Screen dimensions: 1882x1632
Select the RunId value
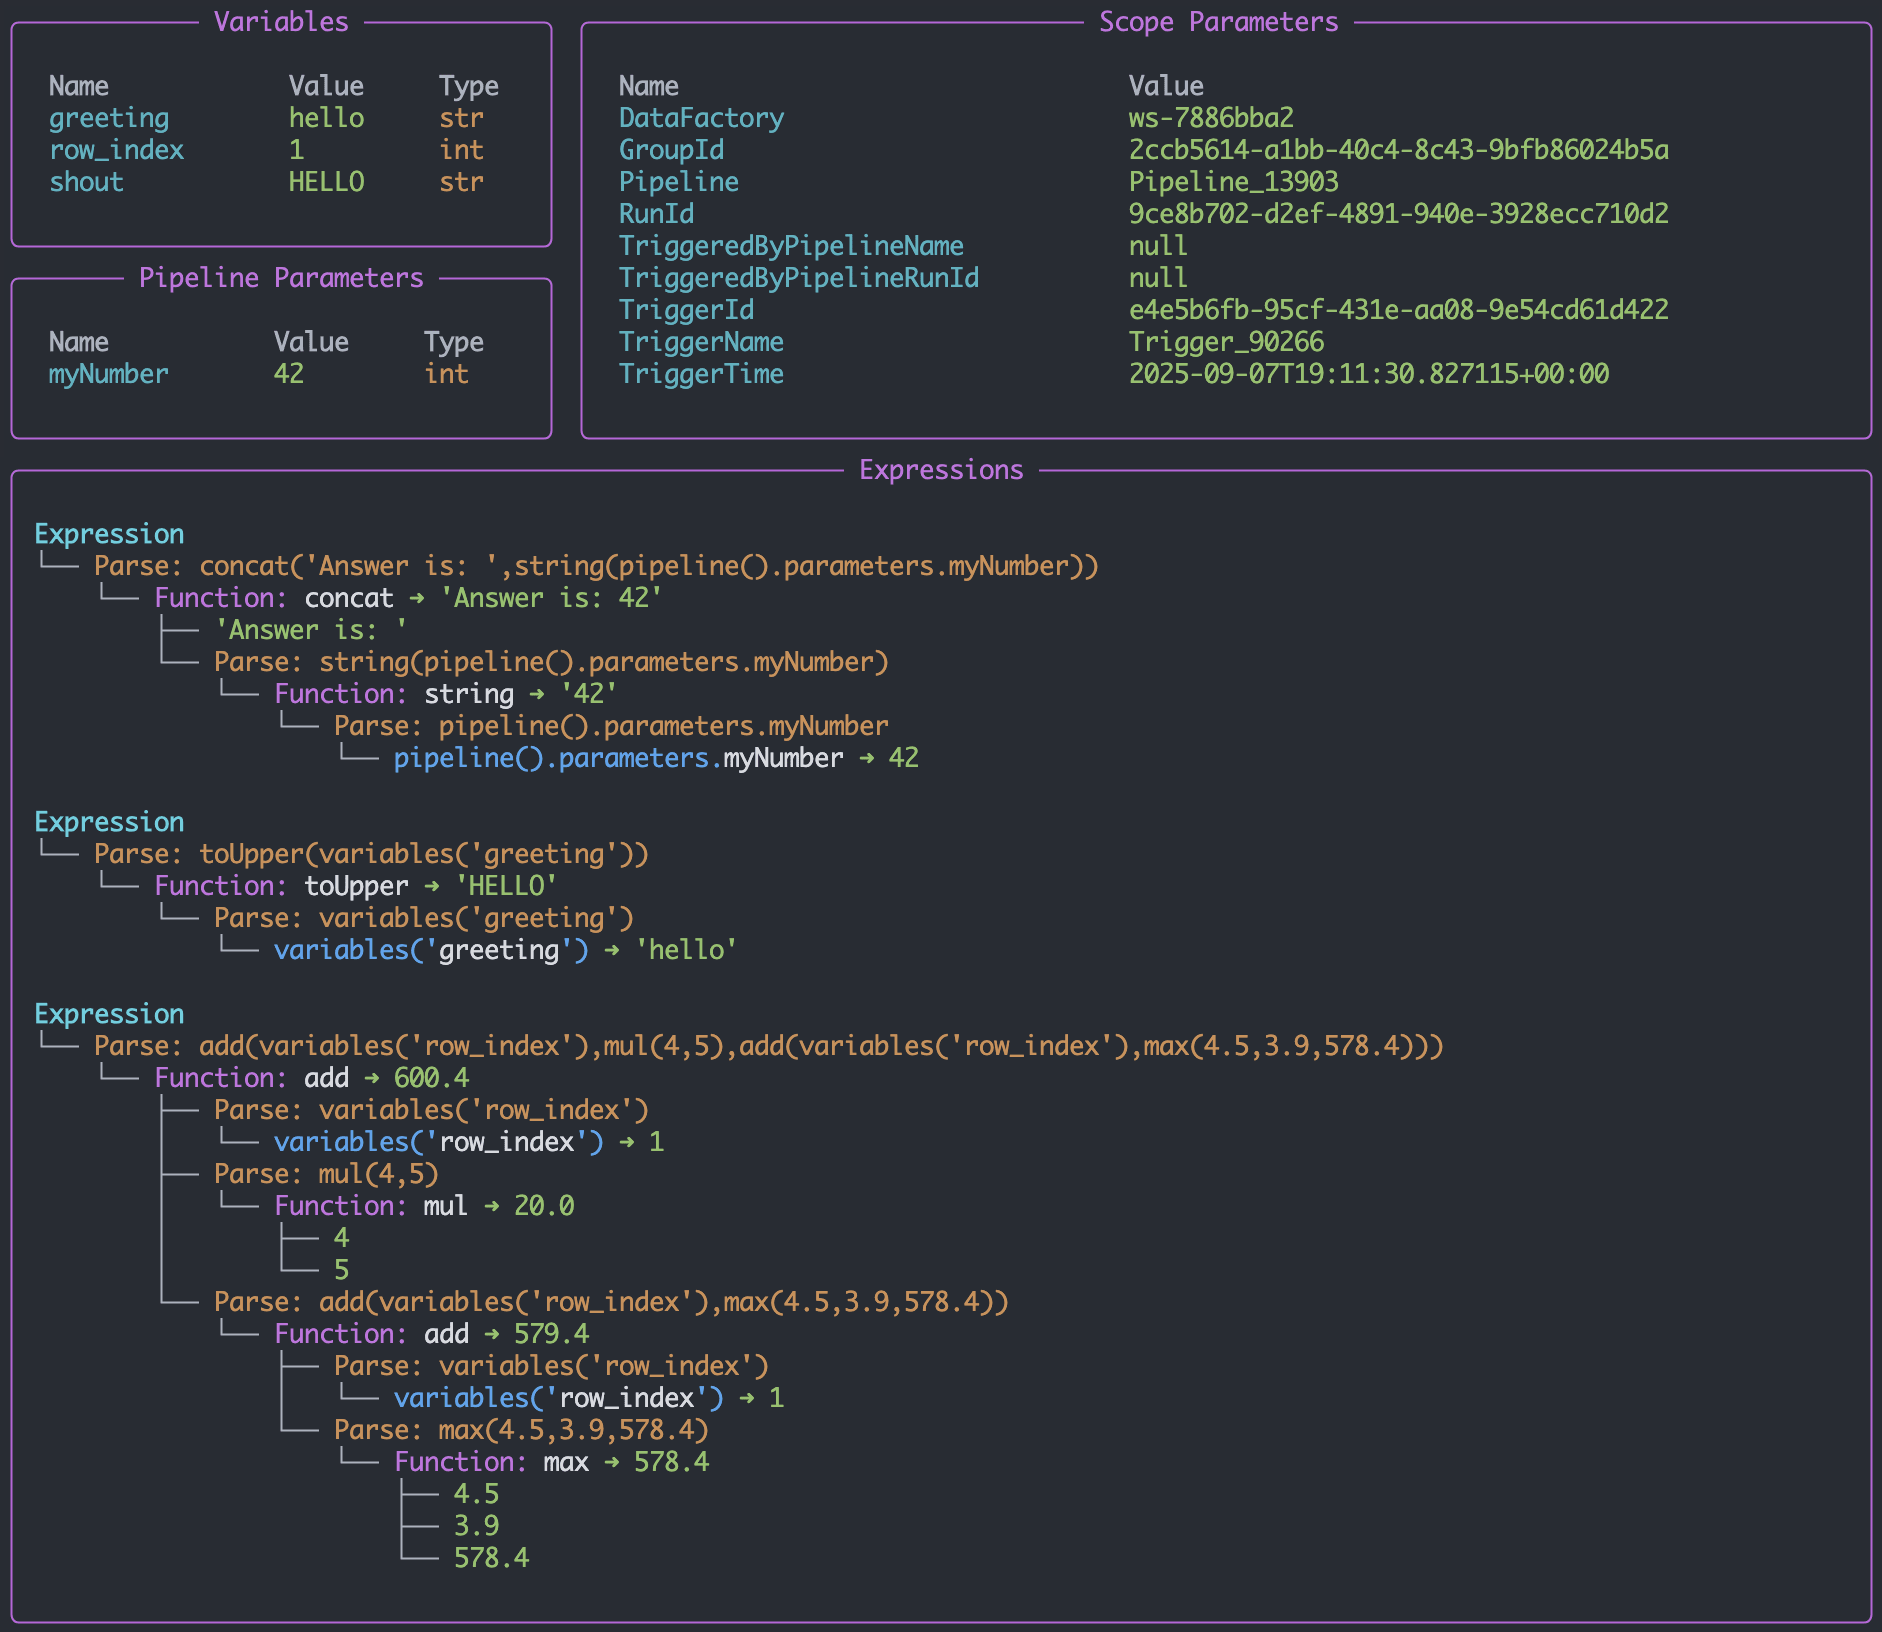pyautogui.click(x=1398, y=213)
